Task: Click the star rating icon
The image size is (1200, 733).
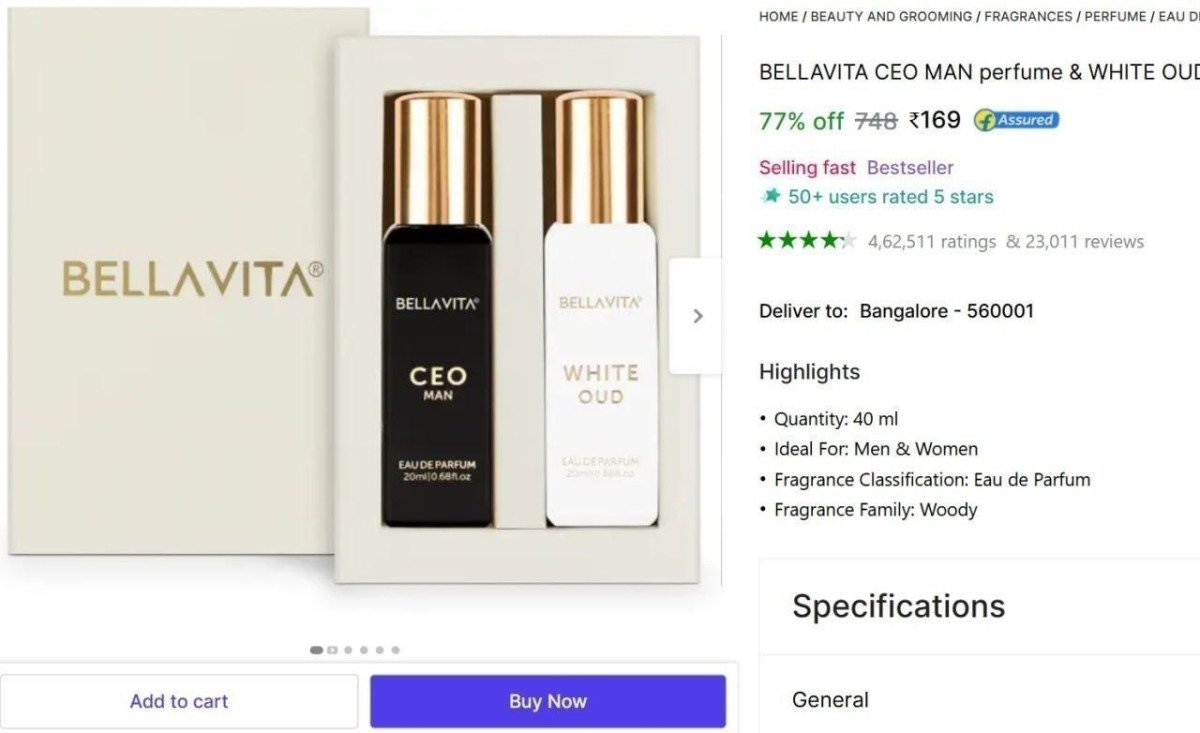Action: pos(807,240)
